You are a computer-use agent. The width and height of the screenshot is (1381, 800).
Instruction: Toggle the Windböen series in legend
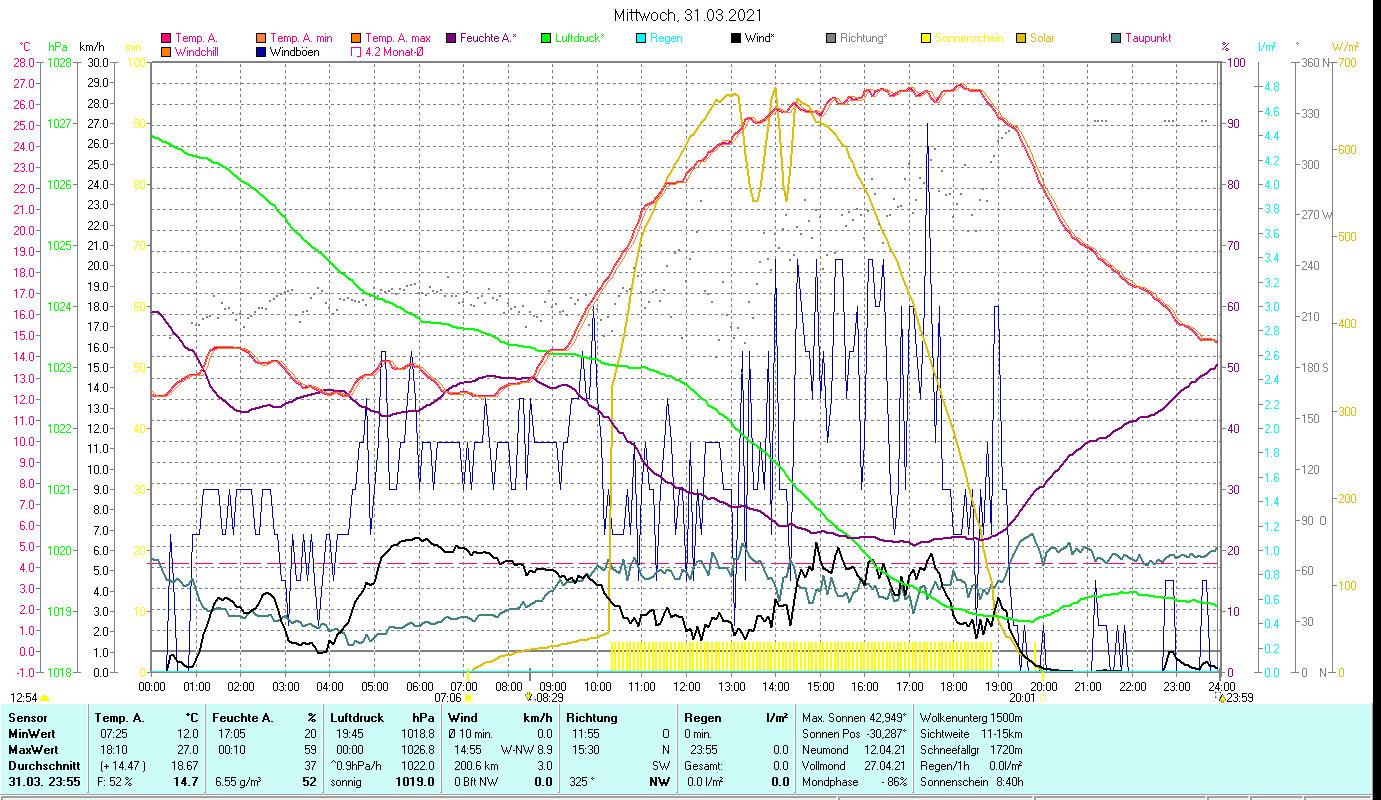(294, 52)
